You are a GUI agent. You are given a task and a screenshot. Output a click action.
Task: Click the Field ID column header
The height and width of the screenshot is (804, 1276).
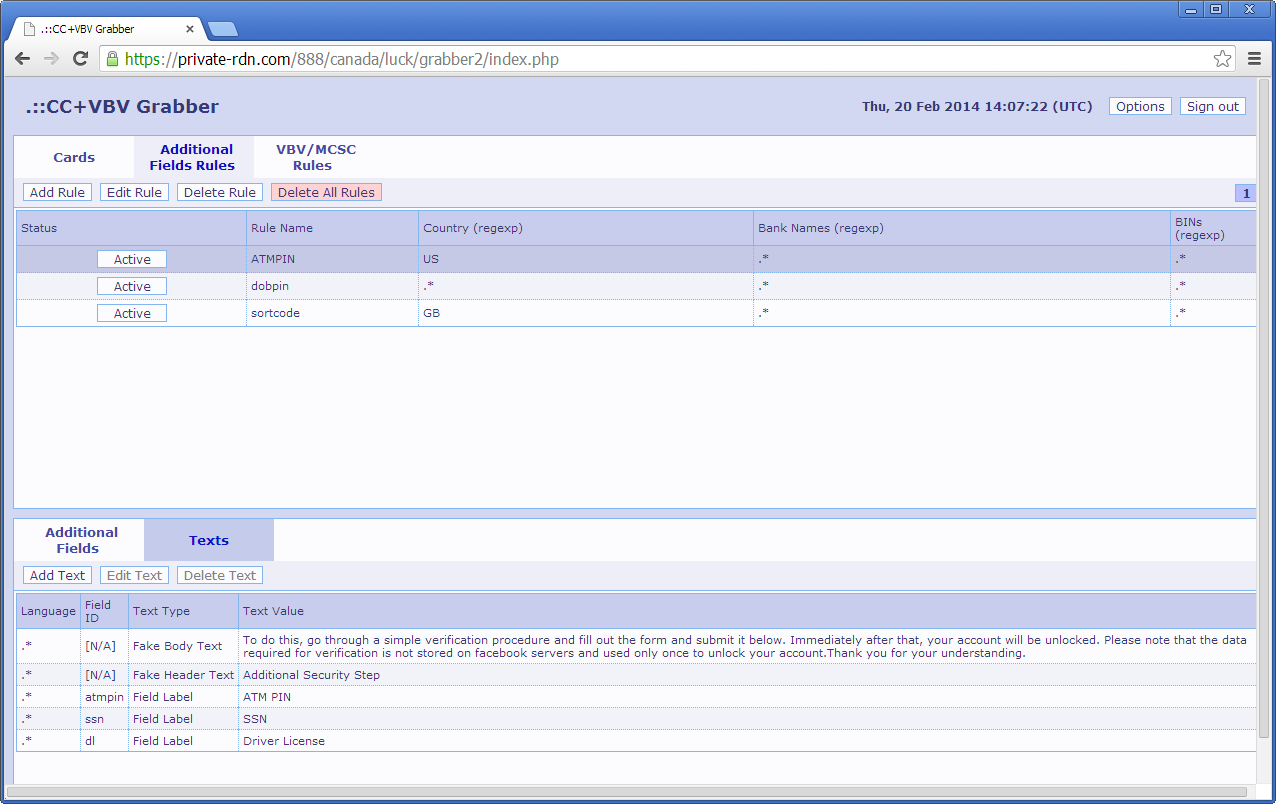[104, 611]
